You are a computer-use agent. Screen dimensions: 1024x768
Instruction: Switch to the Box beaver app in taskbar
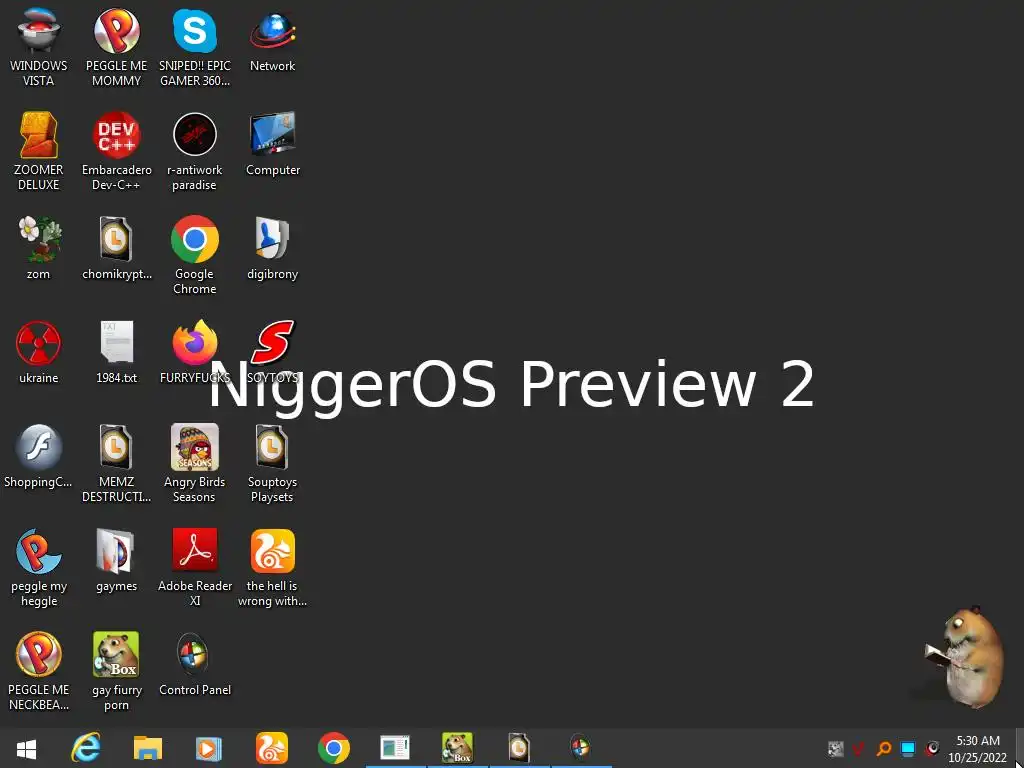click(457, 748)
